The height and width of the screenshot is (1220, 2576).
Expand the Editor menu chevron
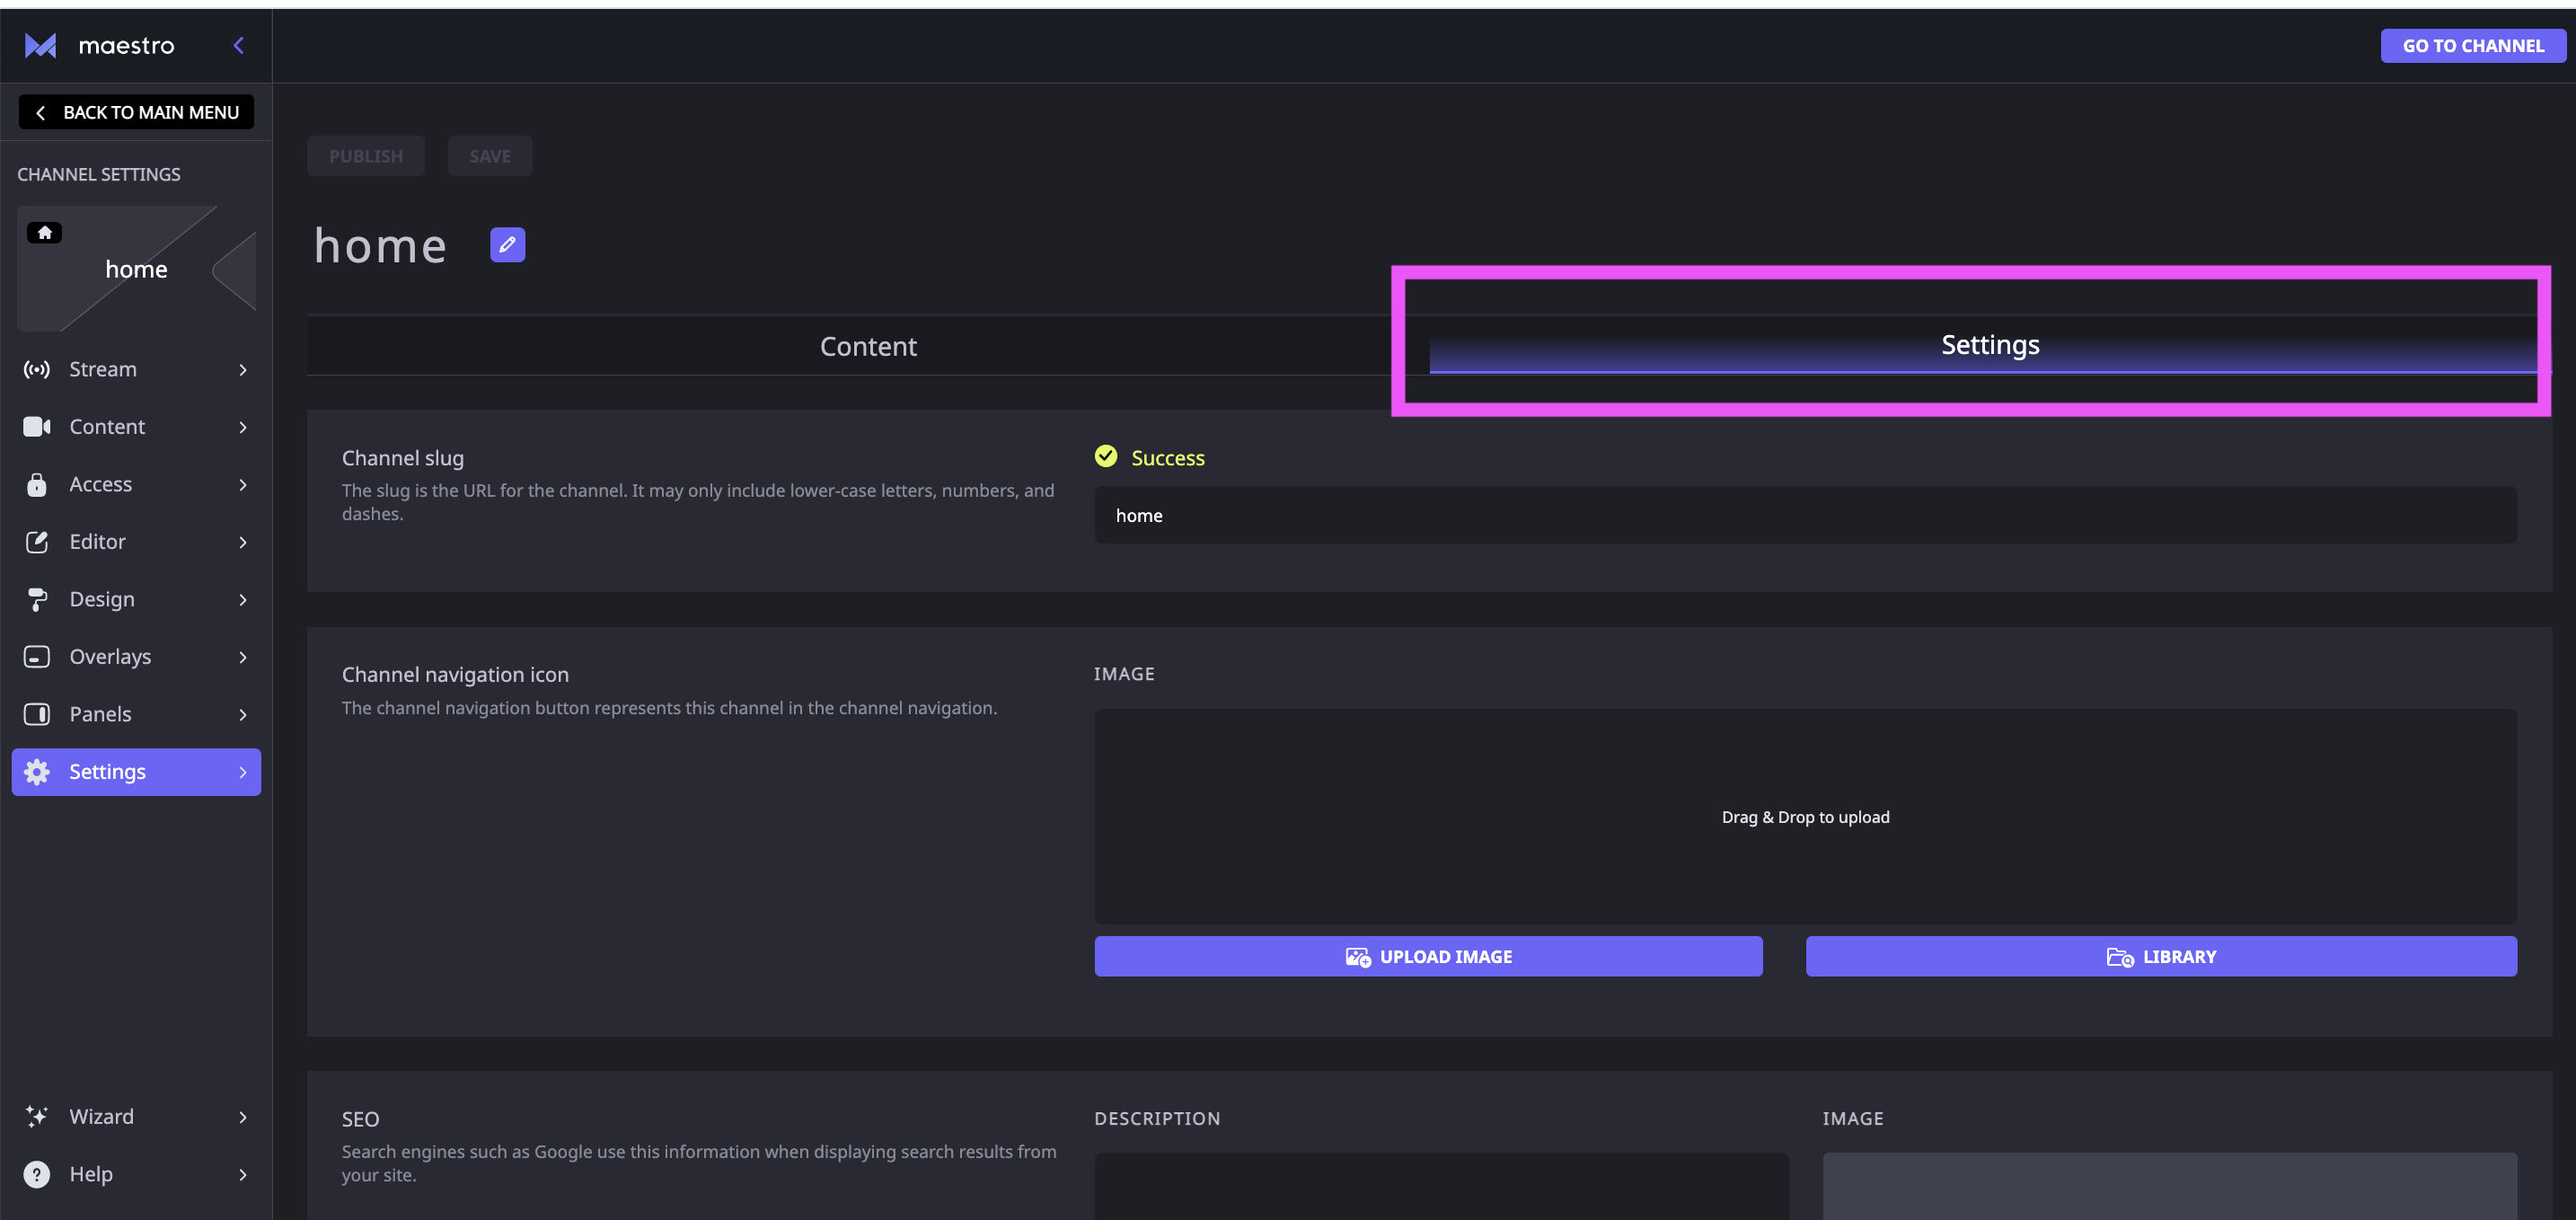(243, 542)
